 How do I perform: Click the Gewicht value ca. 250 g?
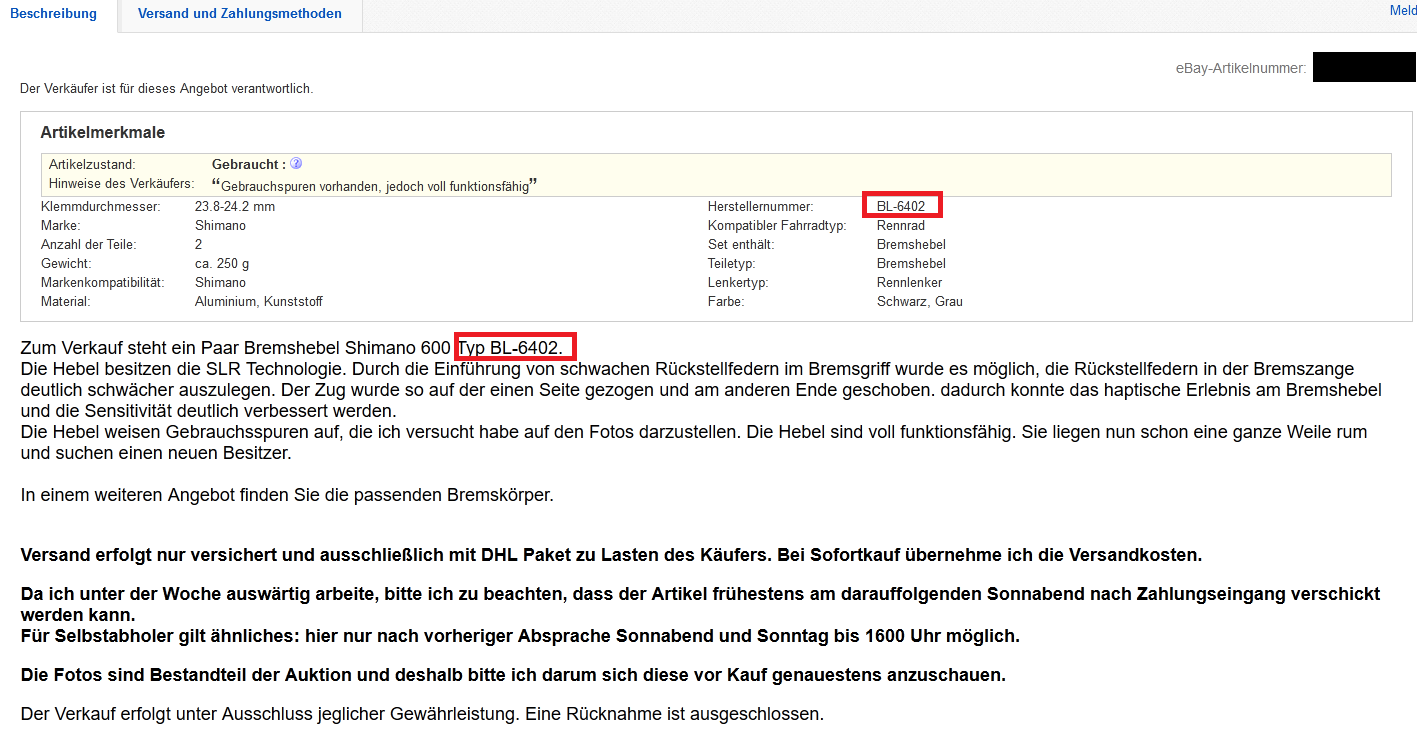pos(222,264)
